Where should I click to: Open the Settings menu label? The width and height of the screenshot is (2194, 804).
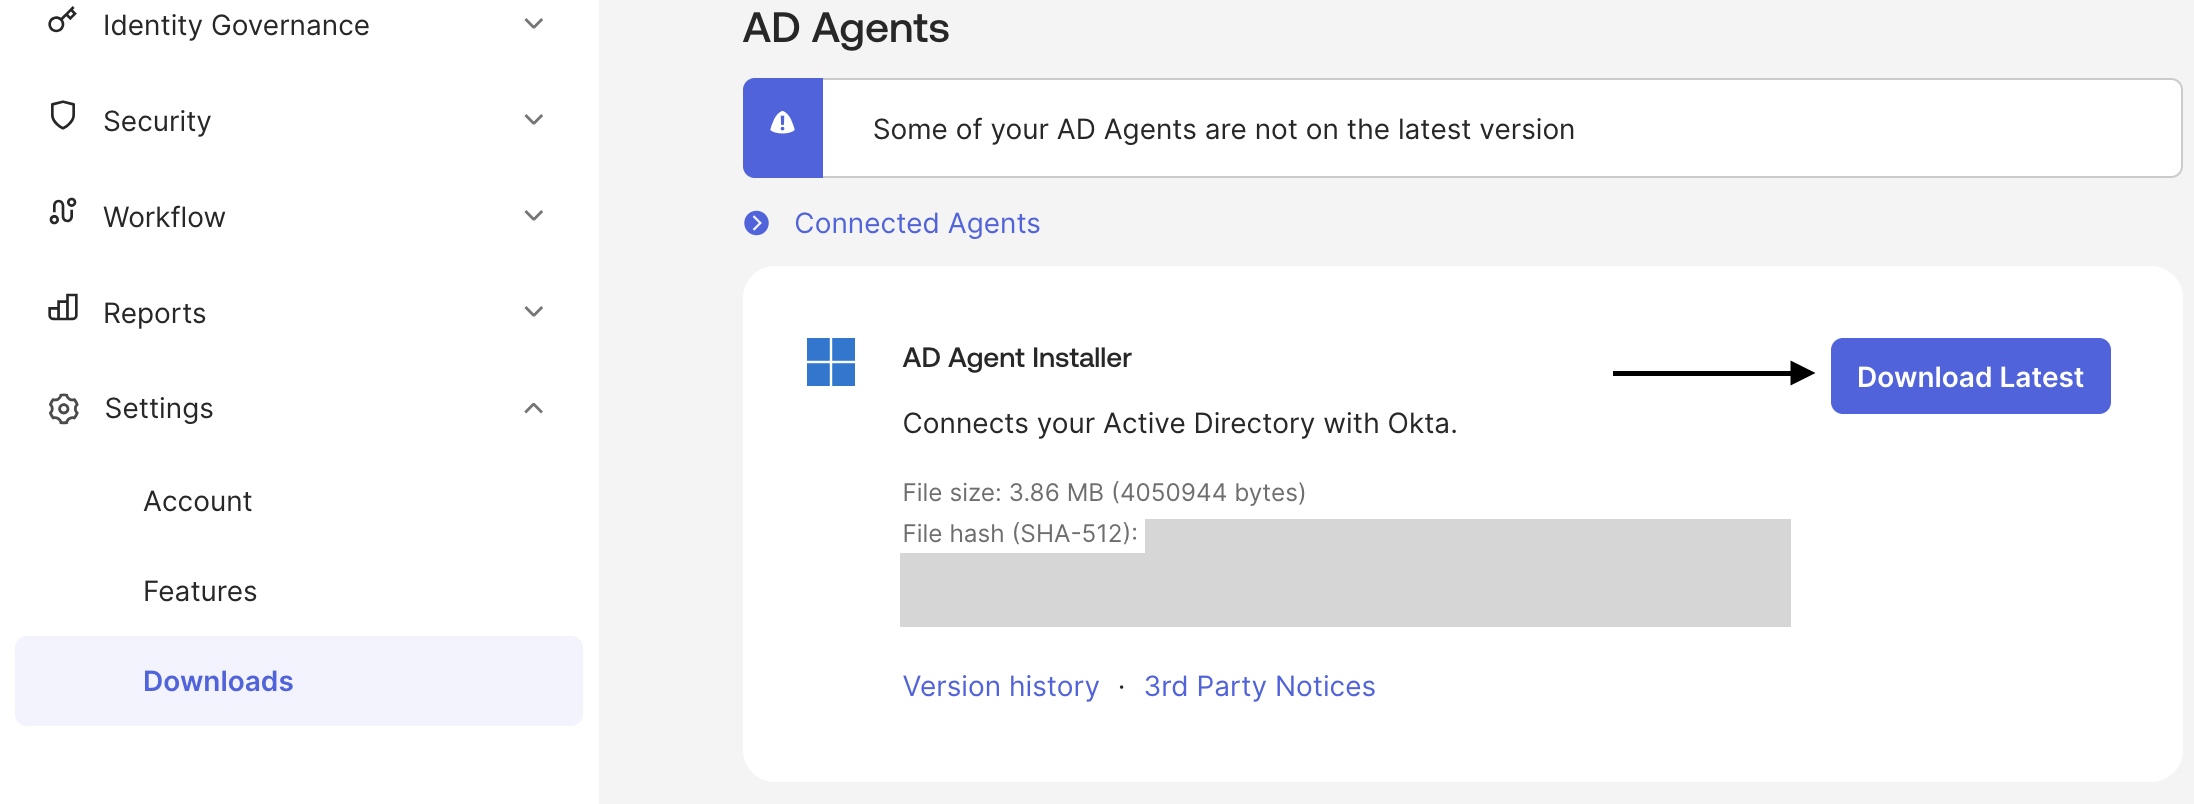point(159,408)
